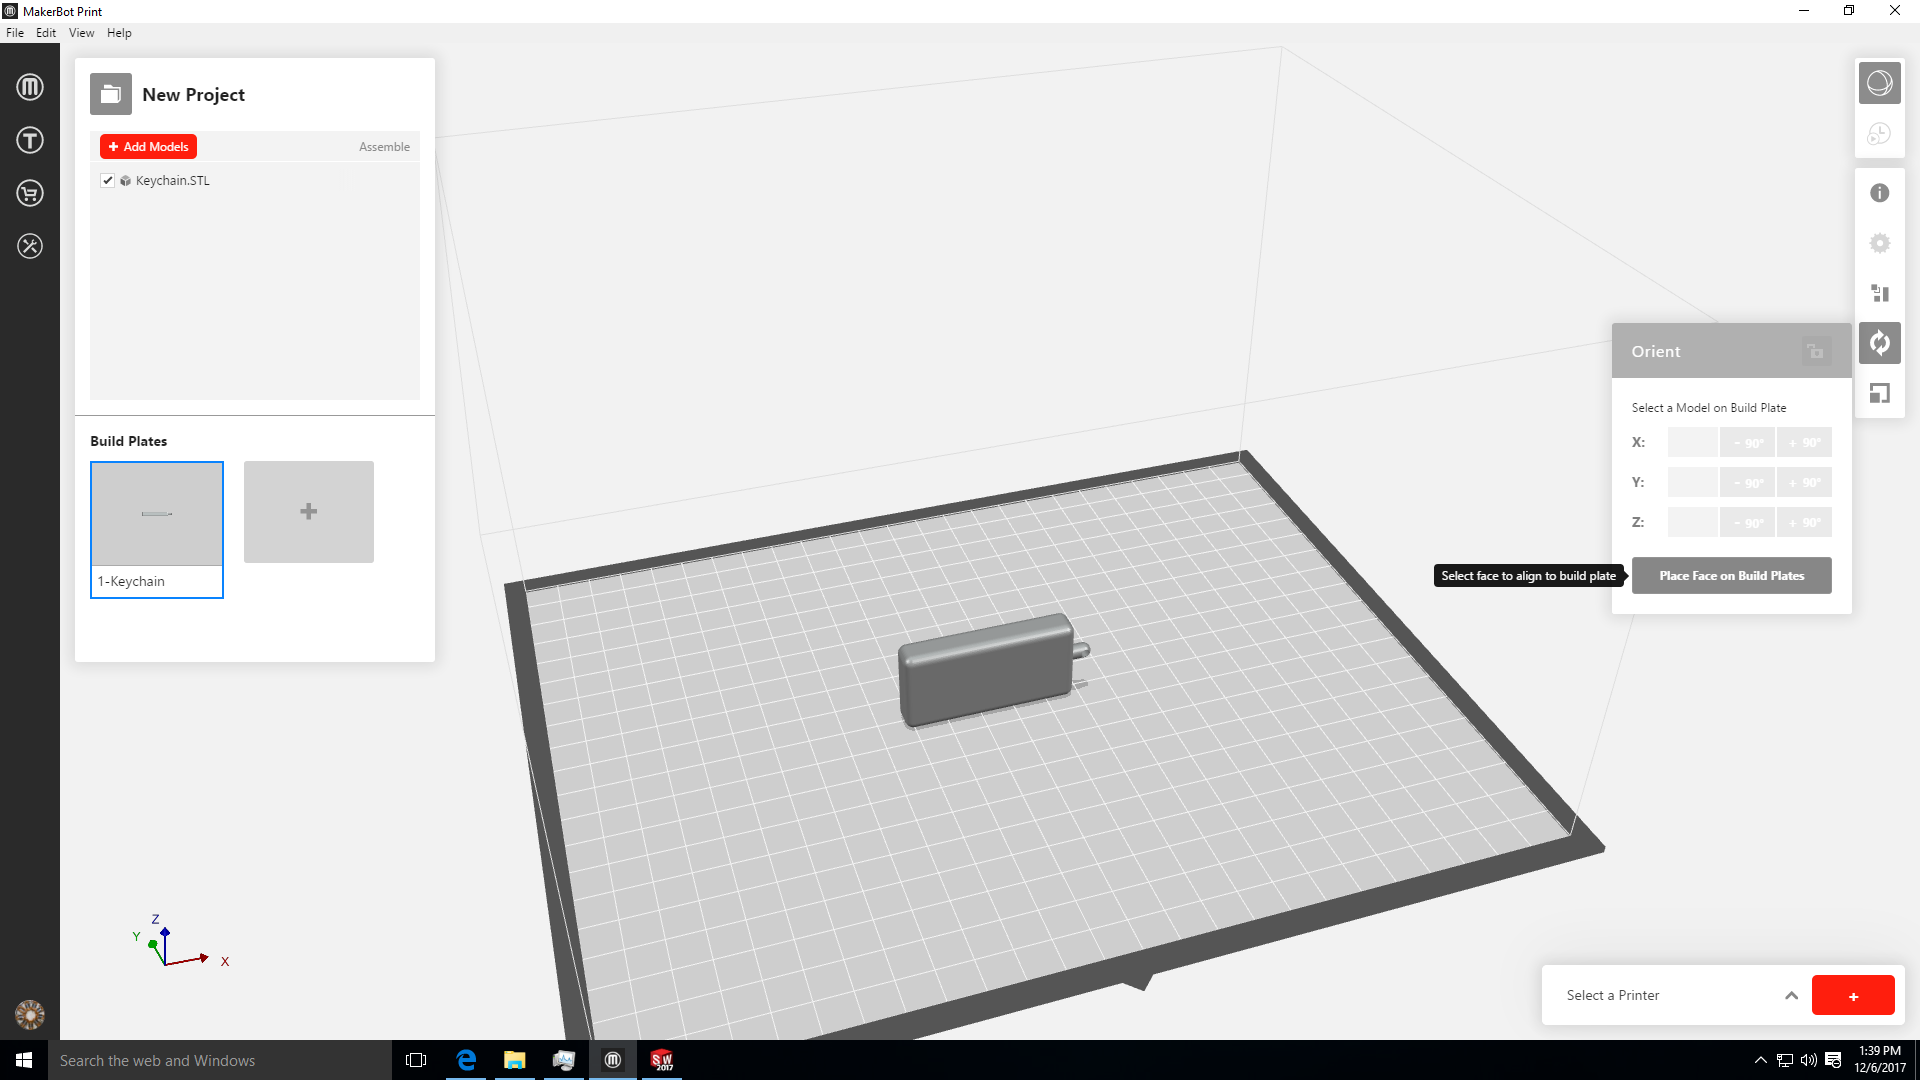Screen dimensions: 1920x1080
Task: Open the utilities tools panel
Action: click(30, 246)
